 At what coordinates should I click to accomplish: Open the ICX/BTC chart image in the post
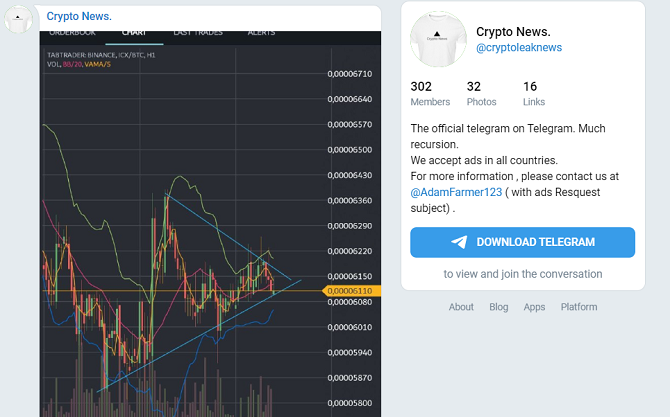coord(210,224)
